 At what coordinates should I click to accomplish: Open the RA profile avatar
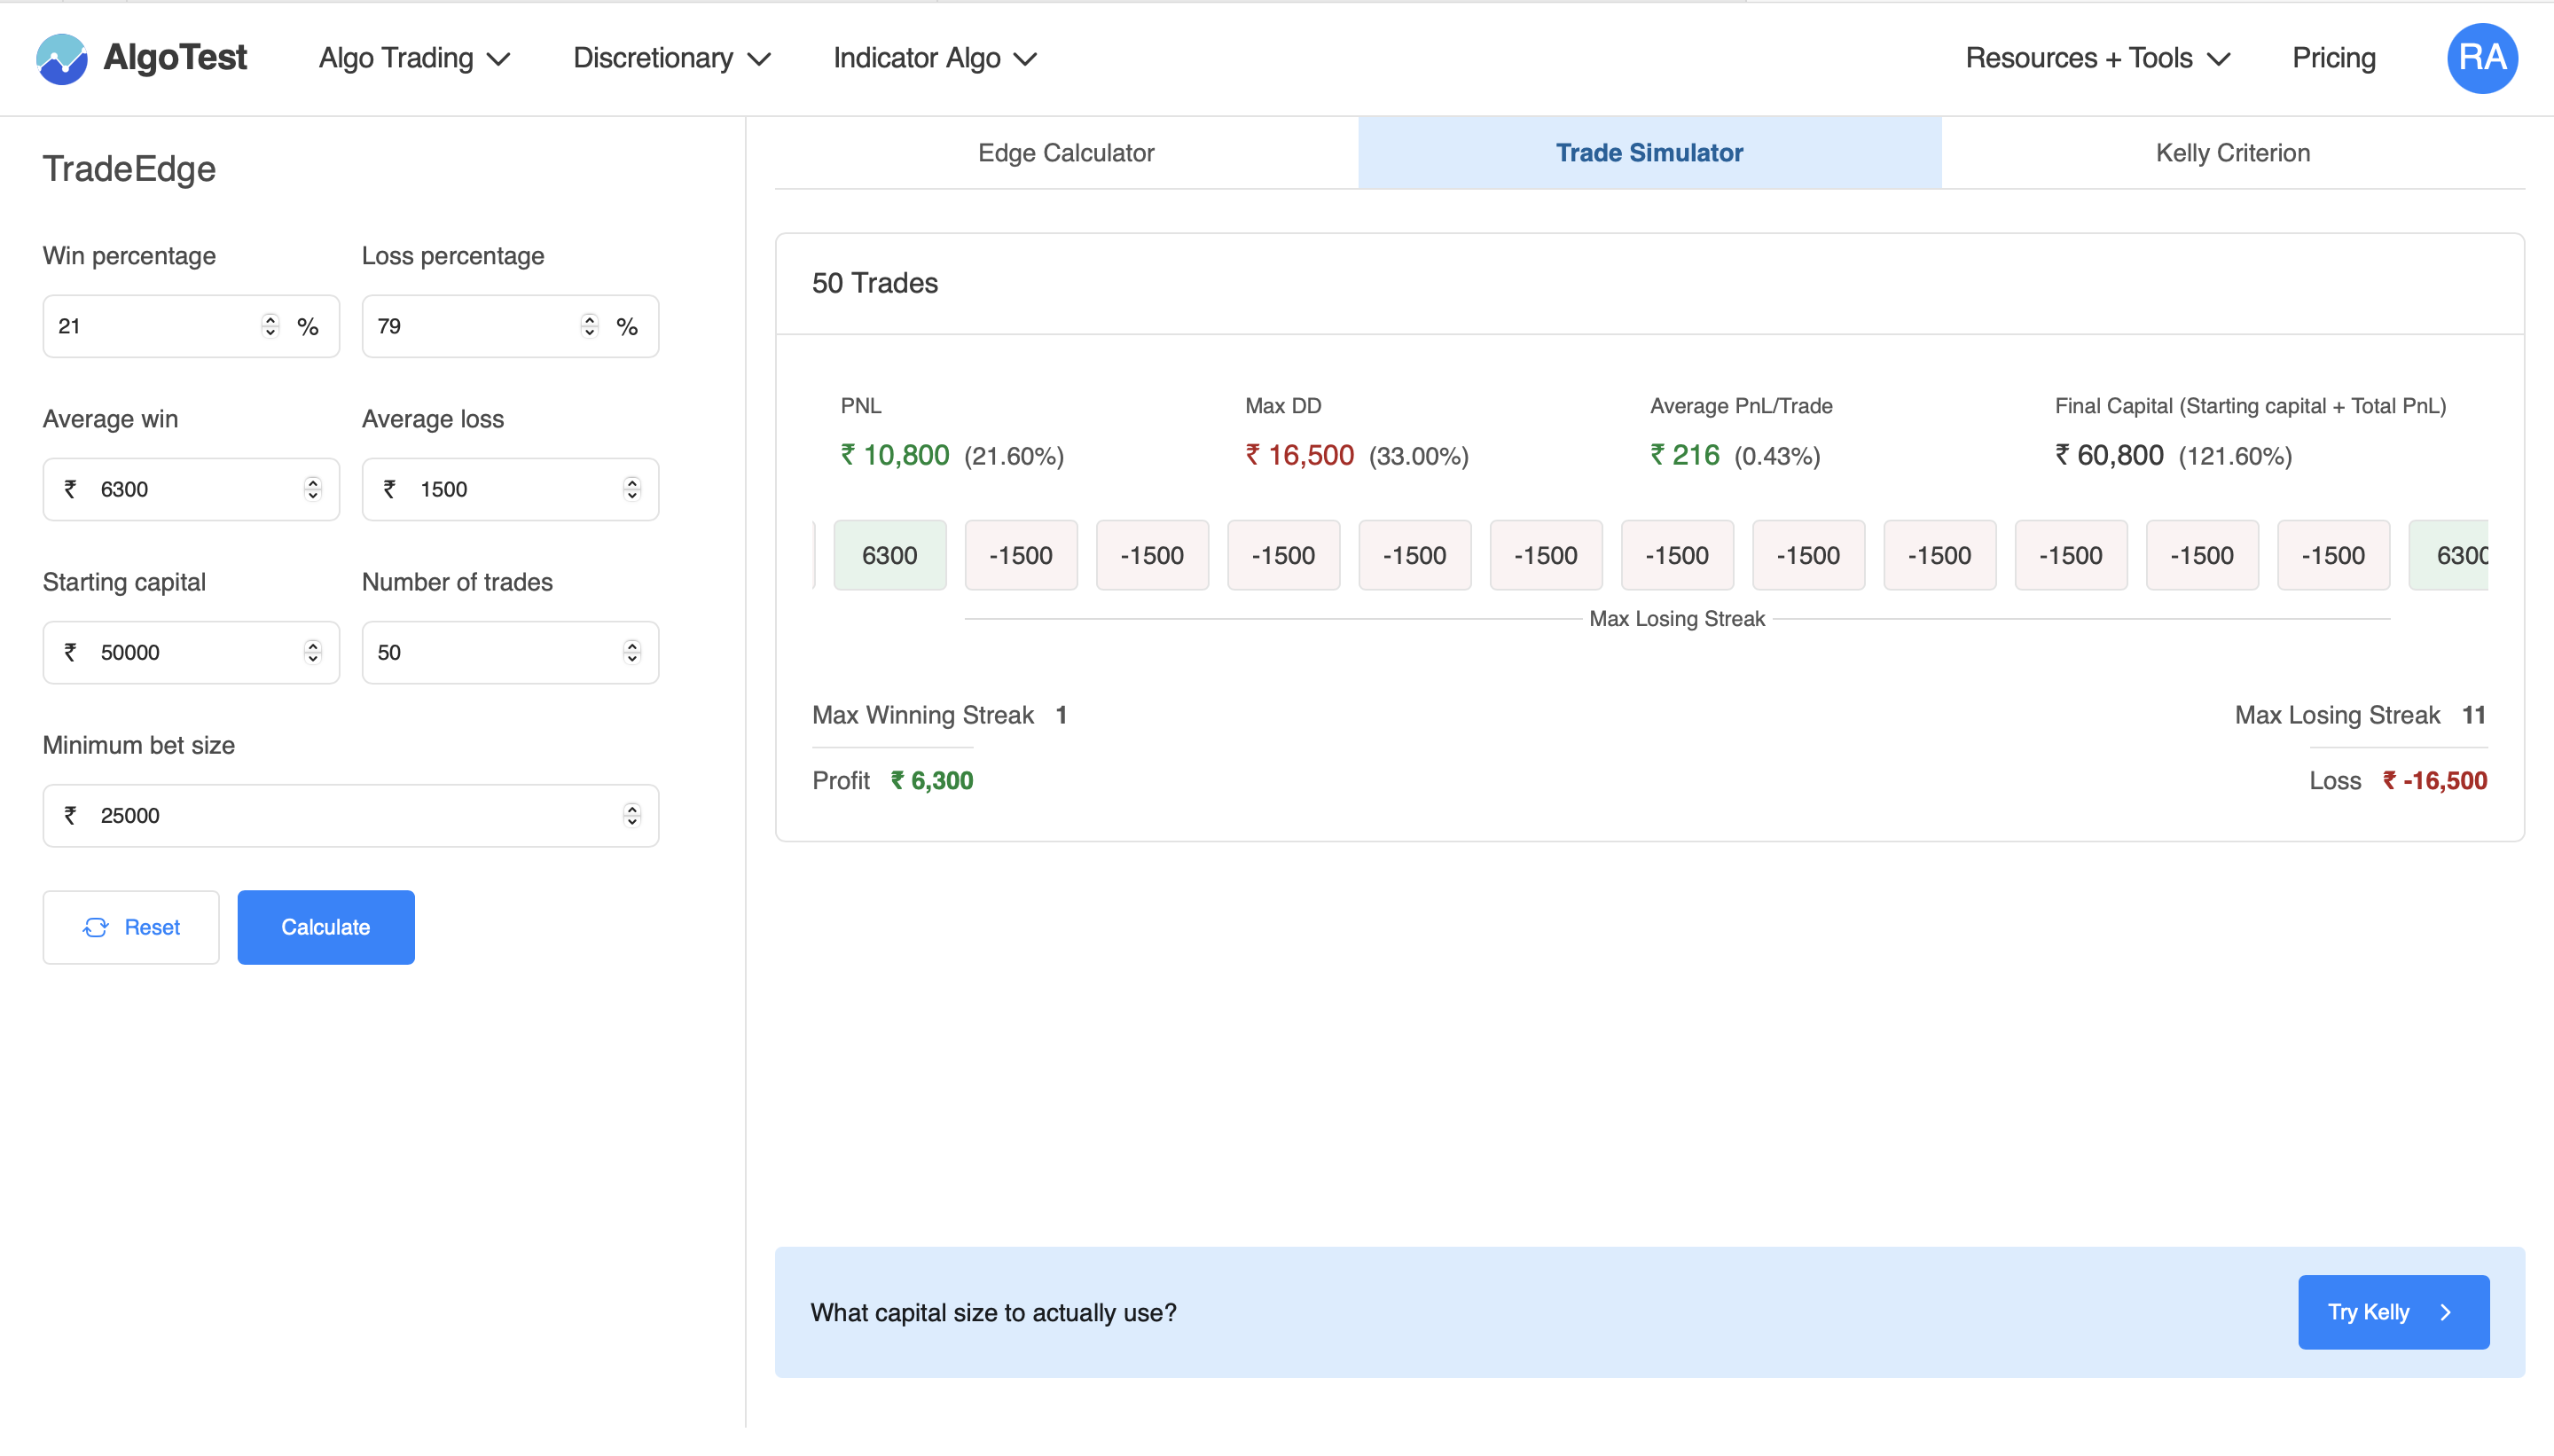click(2482, 58)
